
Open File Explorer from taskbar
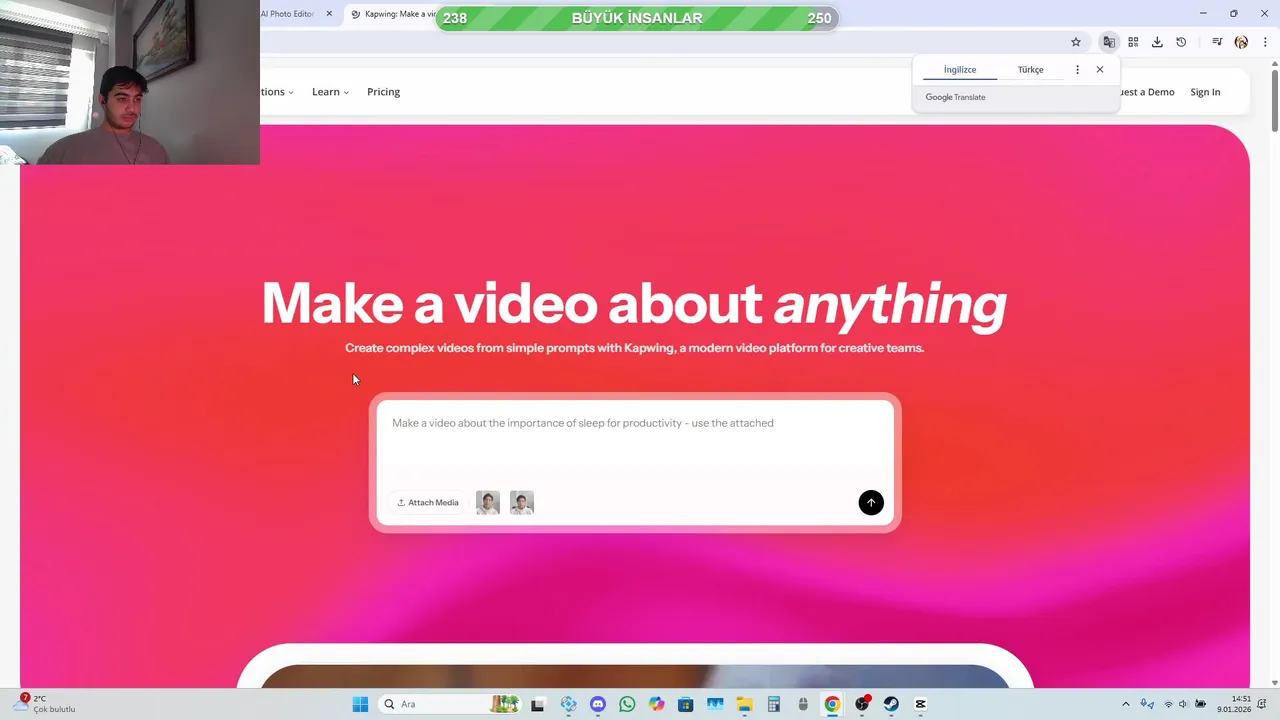click(744, 704)
